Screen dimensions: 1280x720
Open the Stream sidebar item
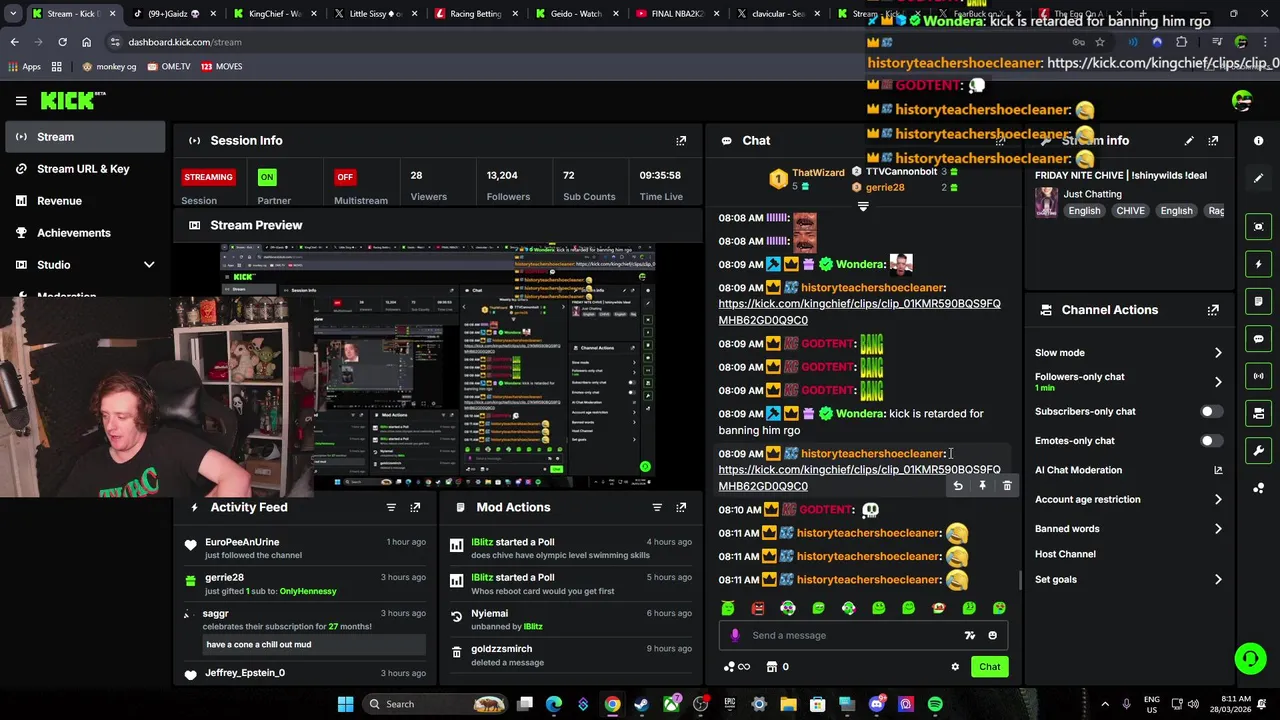(x=84, y=137)
